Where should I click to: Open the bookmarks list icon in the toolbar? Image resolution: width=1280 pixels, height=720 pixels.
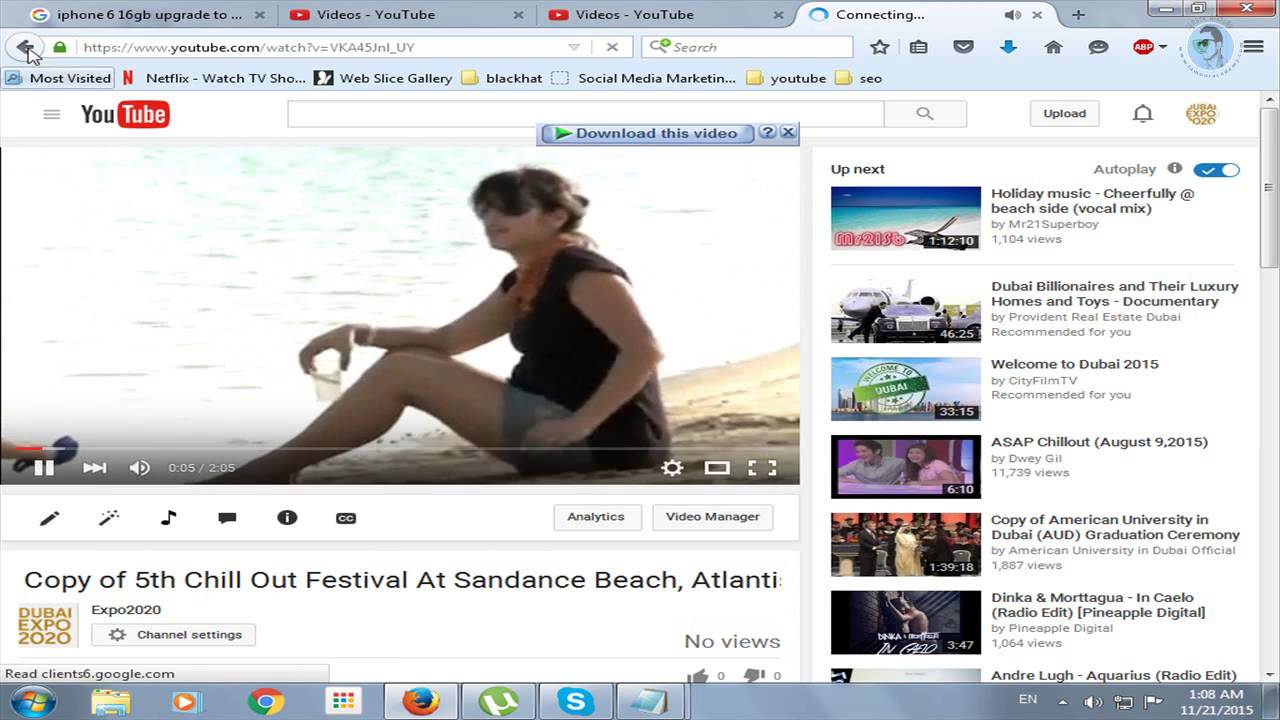click(x=918, y=47)
